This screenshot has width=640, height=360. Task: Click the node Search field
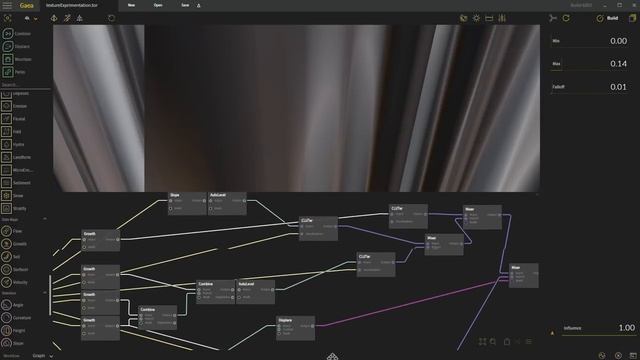pos(25,85)
